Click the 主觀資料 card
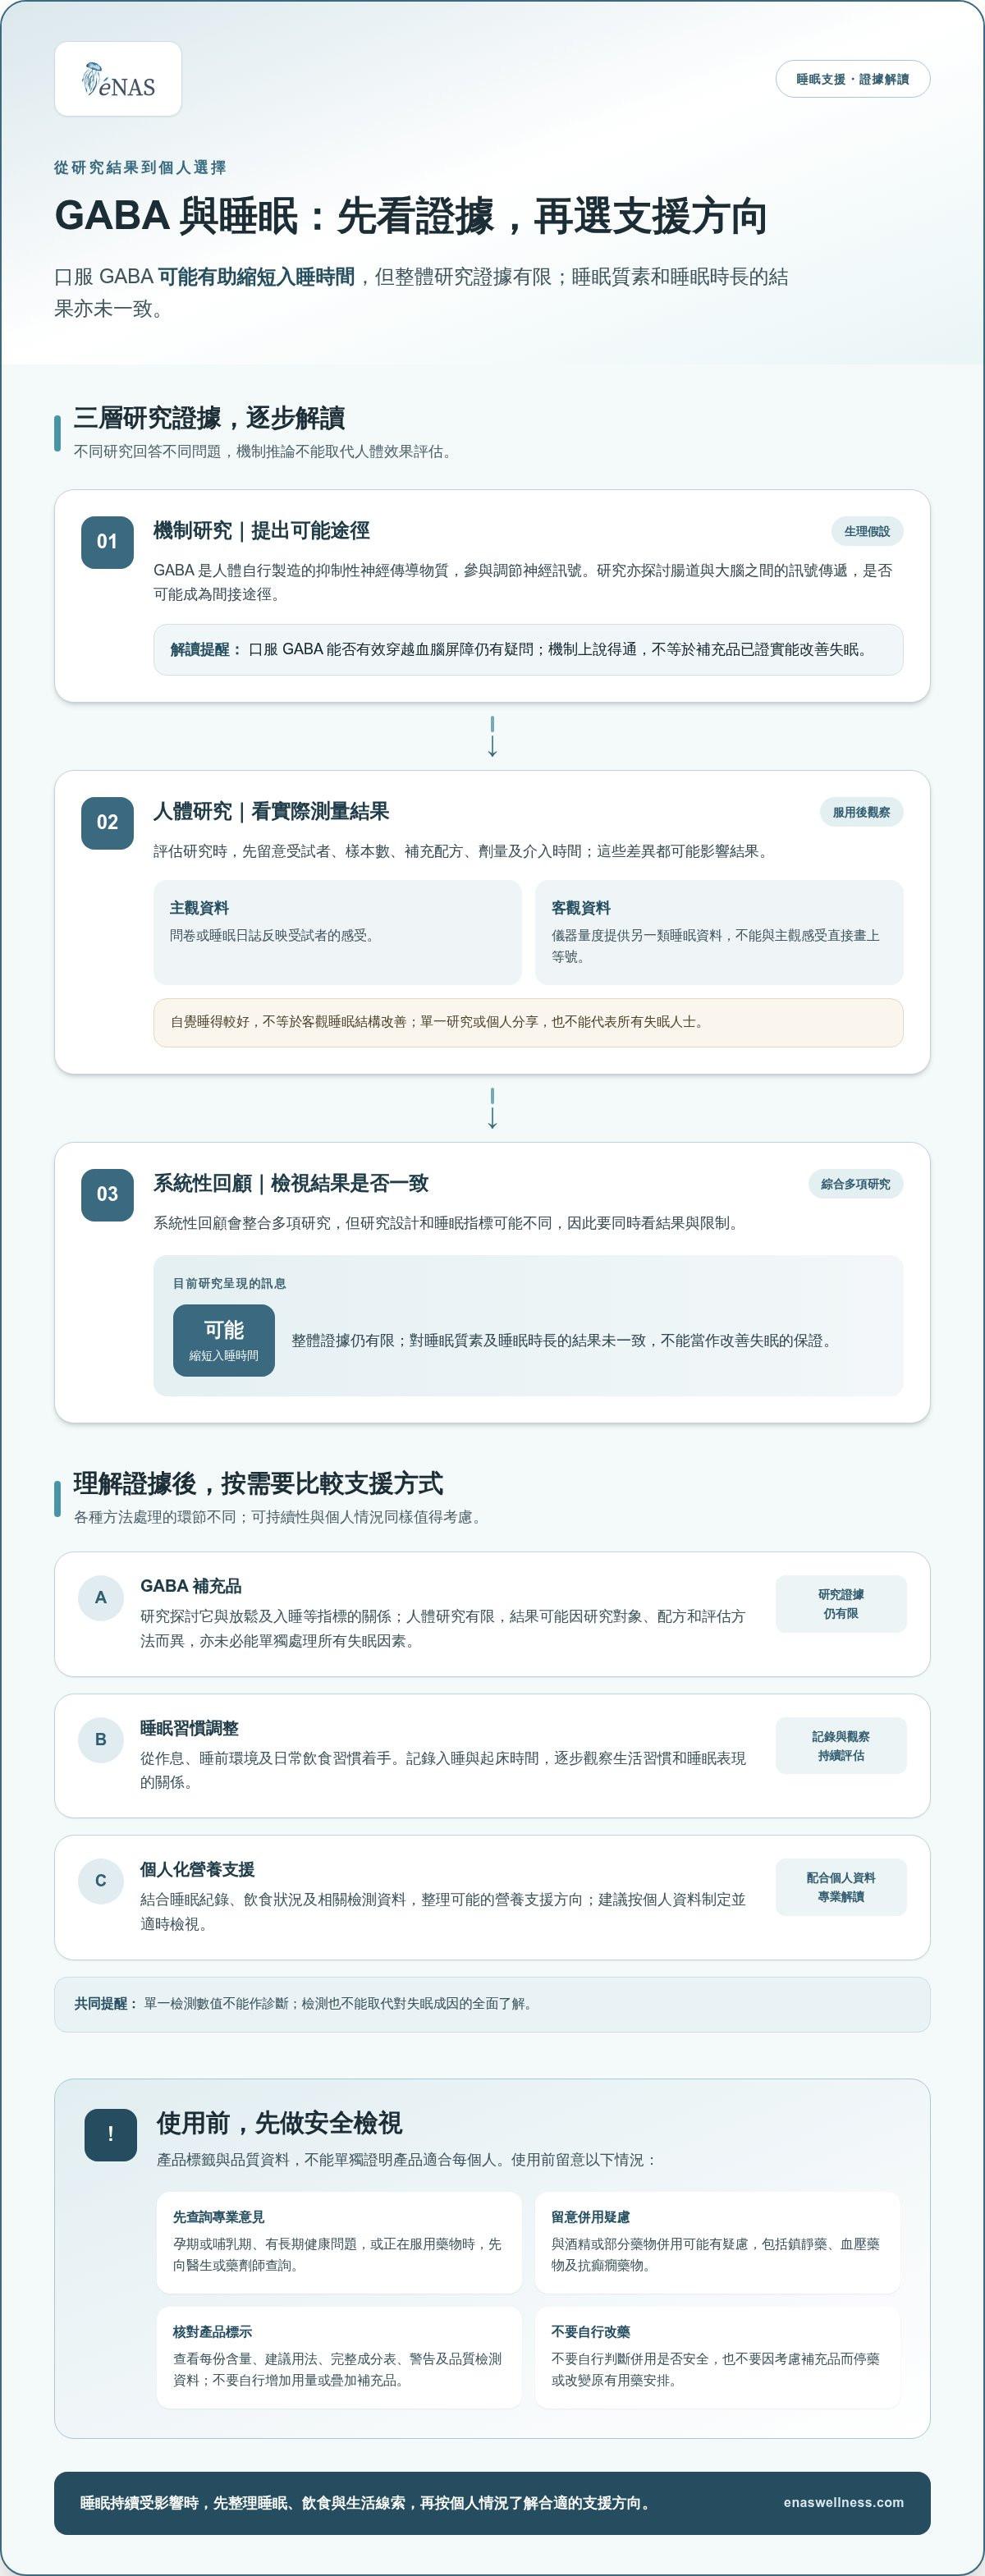The height and width of the screenshot is (2576, 985). tap(337, 932)
